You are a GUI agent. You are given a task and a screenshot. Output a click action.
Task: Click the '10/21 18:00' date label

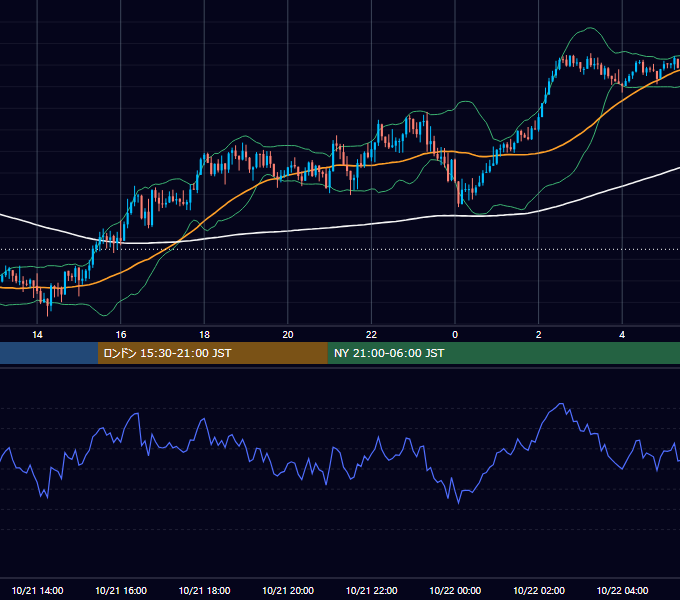point(204,590)
